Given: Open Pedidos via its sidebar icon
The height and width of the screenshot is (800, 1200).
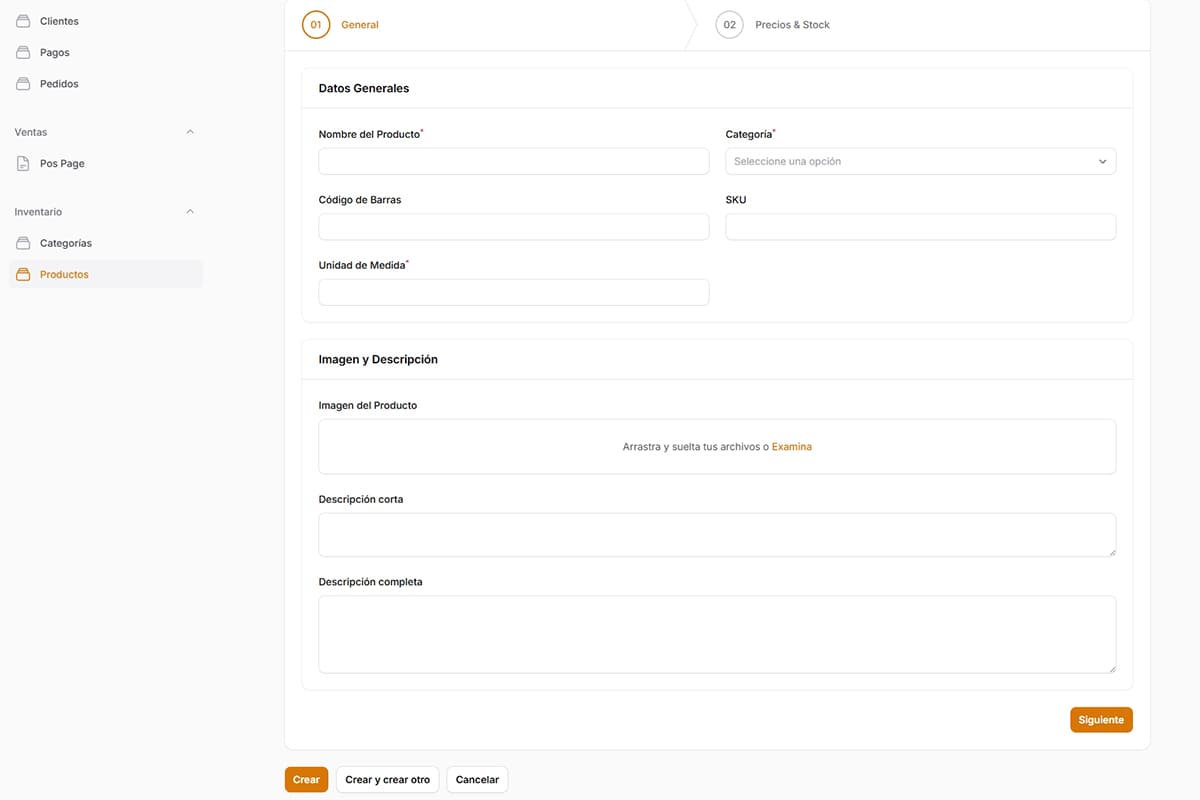Looking at the screenshot, I should pyautogui.click(x=22, y=83).
